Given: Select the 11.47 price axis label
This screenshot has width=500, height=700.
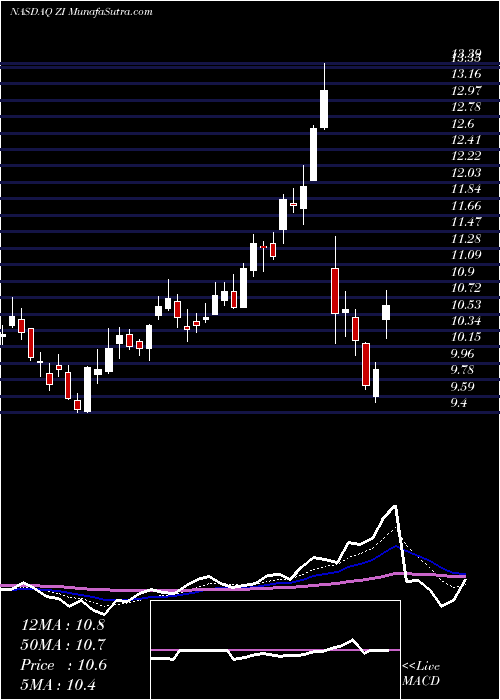Looking at the screenshot, I should coord(466,222).
